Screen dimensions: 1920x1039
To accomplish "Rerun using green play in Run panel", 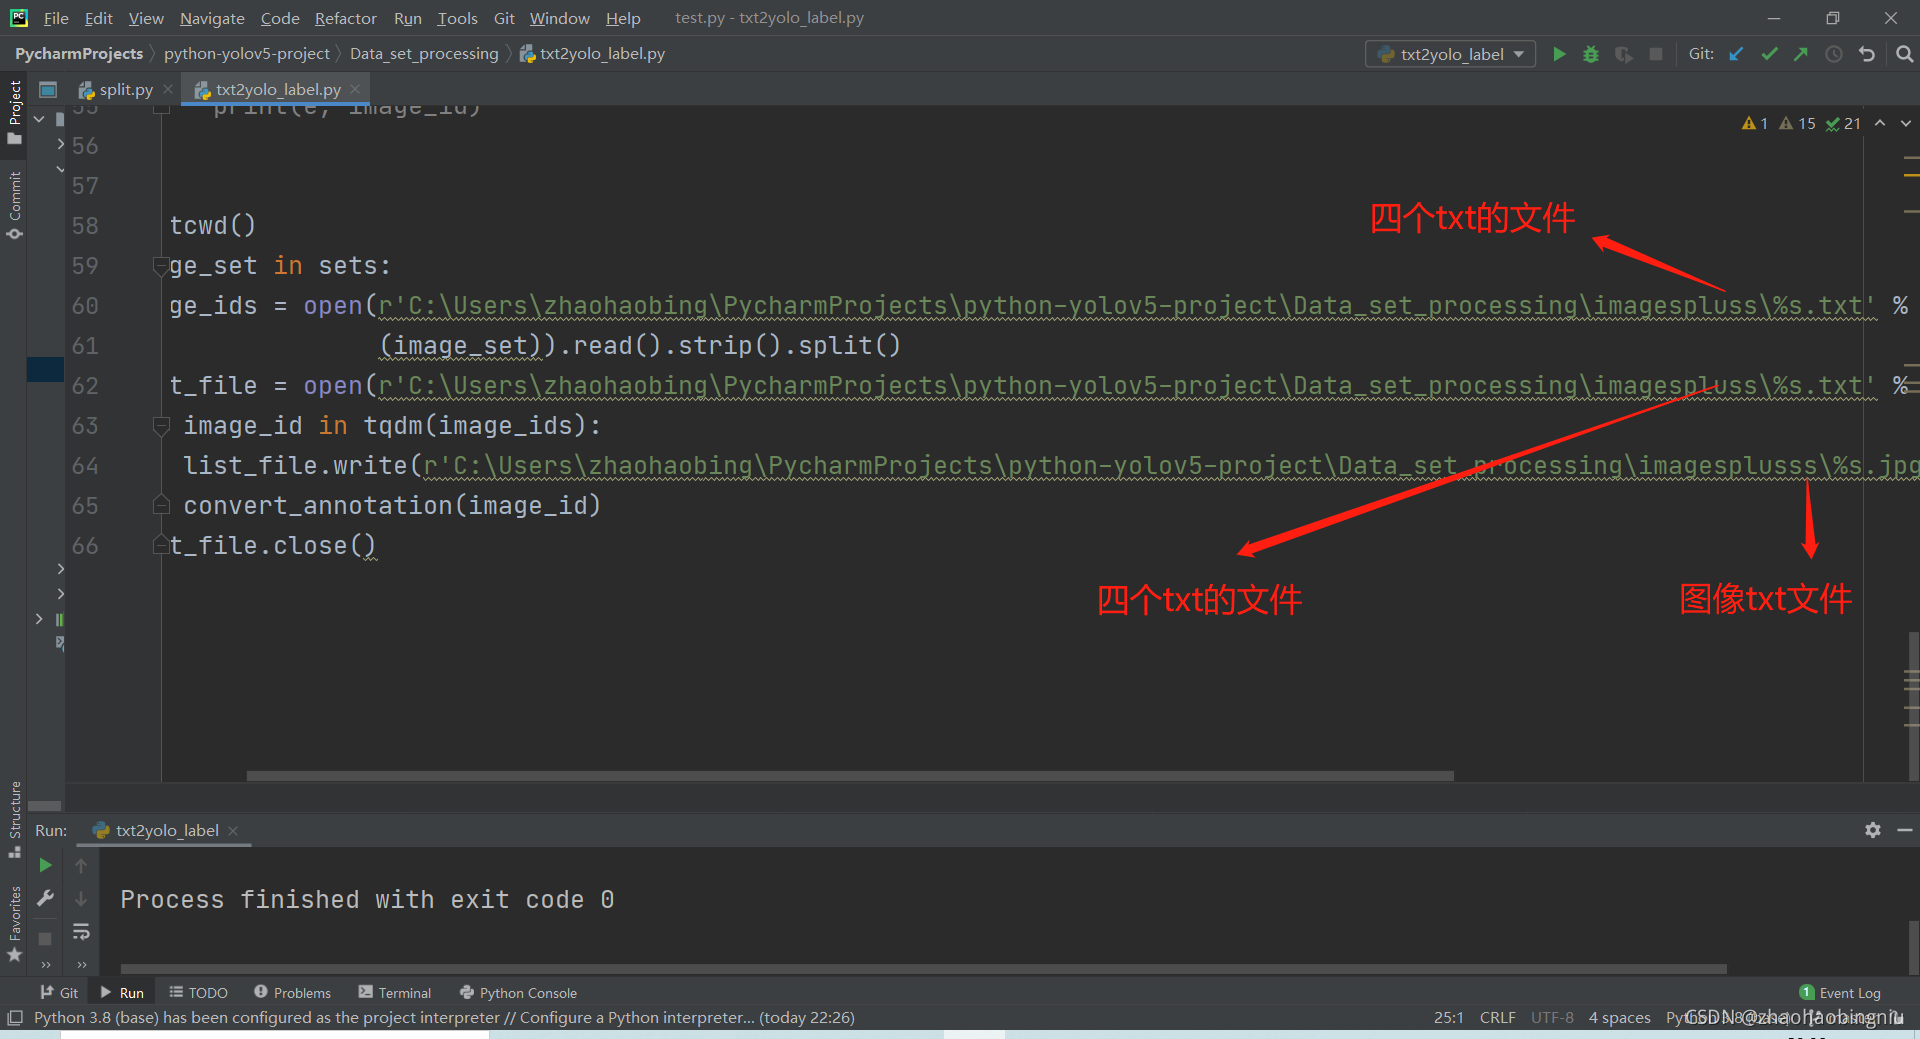I will coord(45,865).
